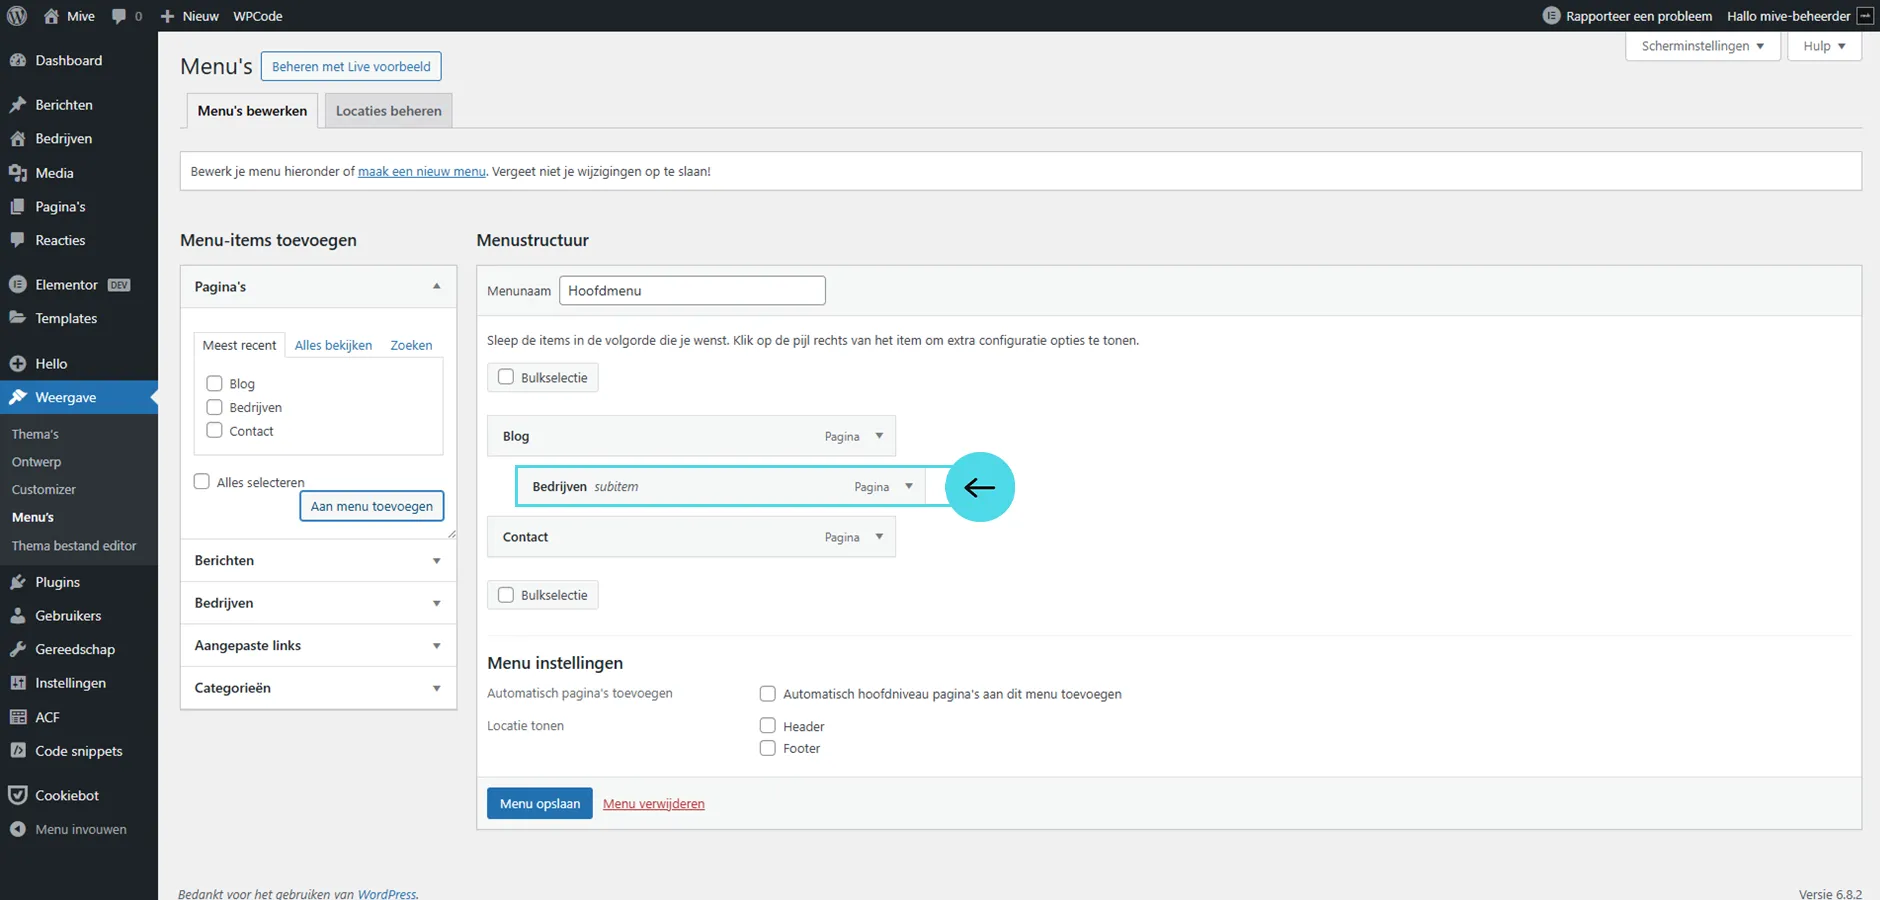The image size is (1880, 900).
Task: Click the Menunaam text field
Action: point(692,291)
